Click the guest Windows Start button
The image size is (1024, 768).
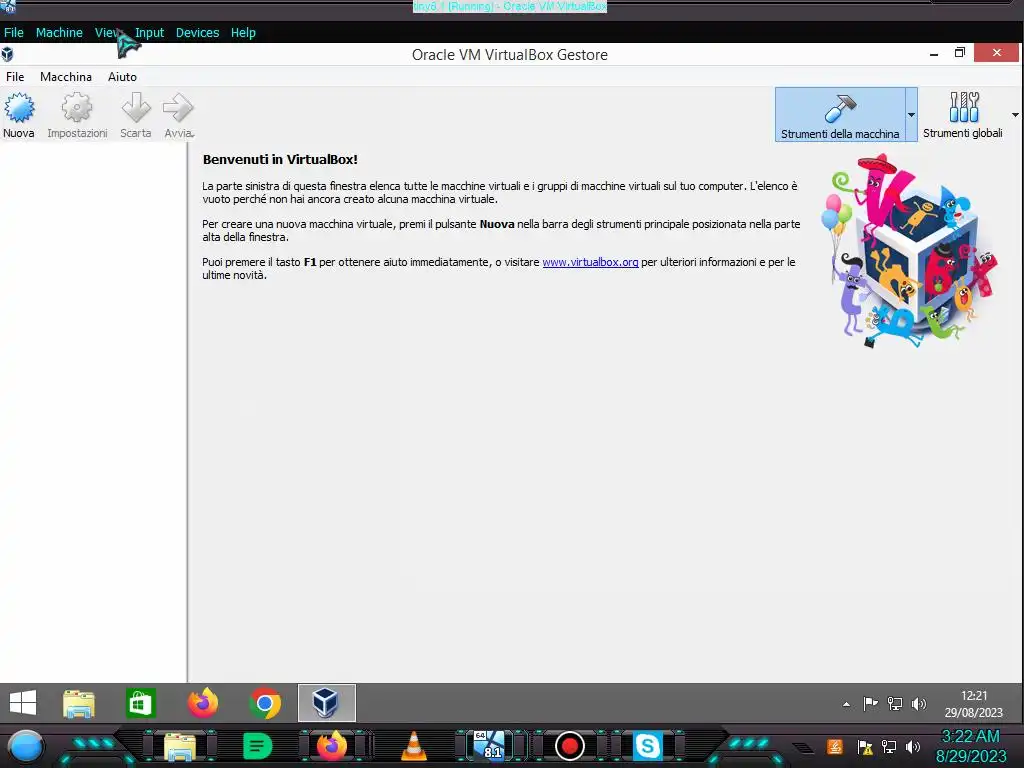click(x=23, y=703)
